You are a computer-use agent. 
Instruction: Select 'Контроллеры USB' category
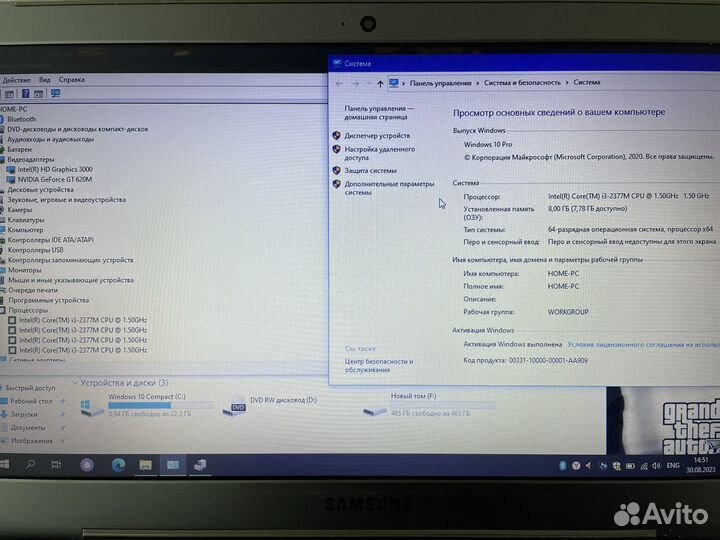pos(35,250)
